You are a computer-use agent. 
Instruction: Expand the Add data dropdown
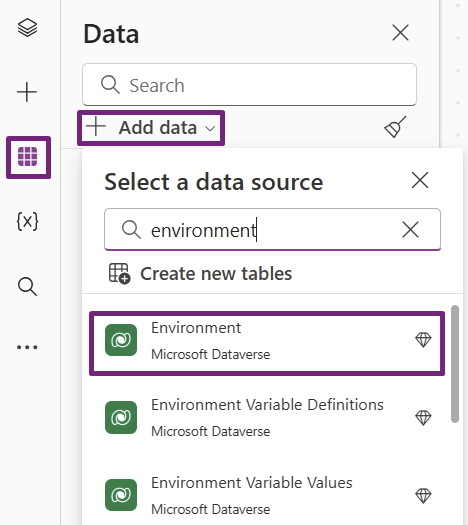pyautogui.click(x=151, y=128)
